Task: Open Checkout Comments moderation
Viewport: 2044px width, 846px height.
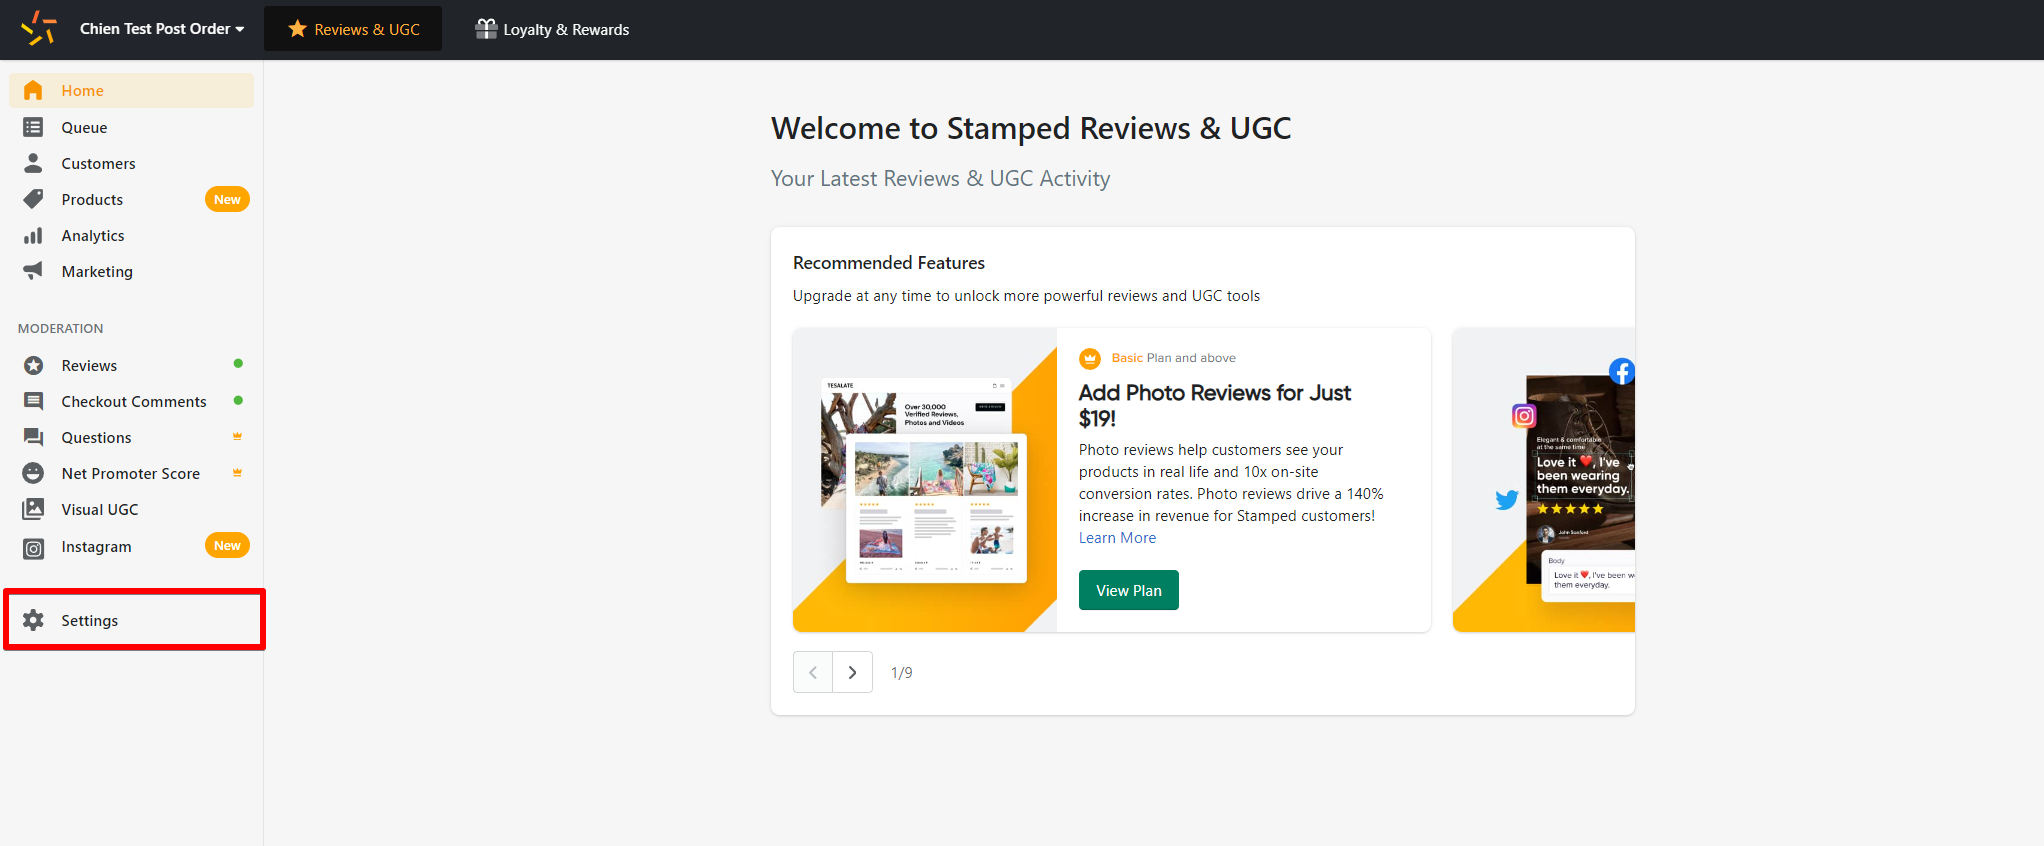Action: click(x=132, y=401)
